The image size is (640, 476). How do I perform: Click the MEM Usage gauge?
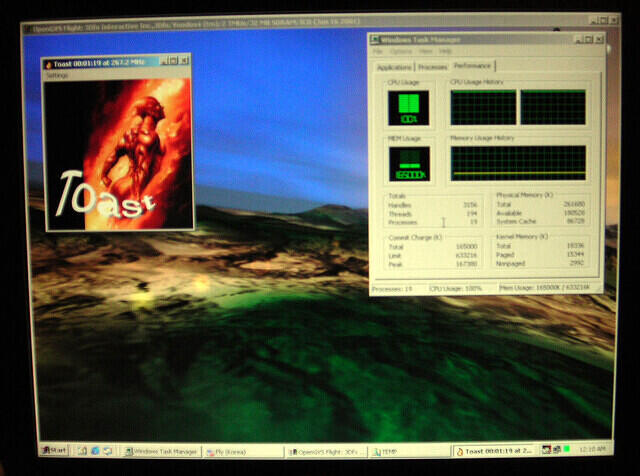pyautogui.click(x=409, y=164)
